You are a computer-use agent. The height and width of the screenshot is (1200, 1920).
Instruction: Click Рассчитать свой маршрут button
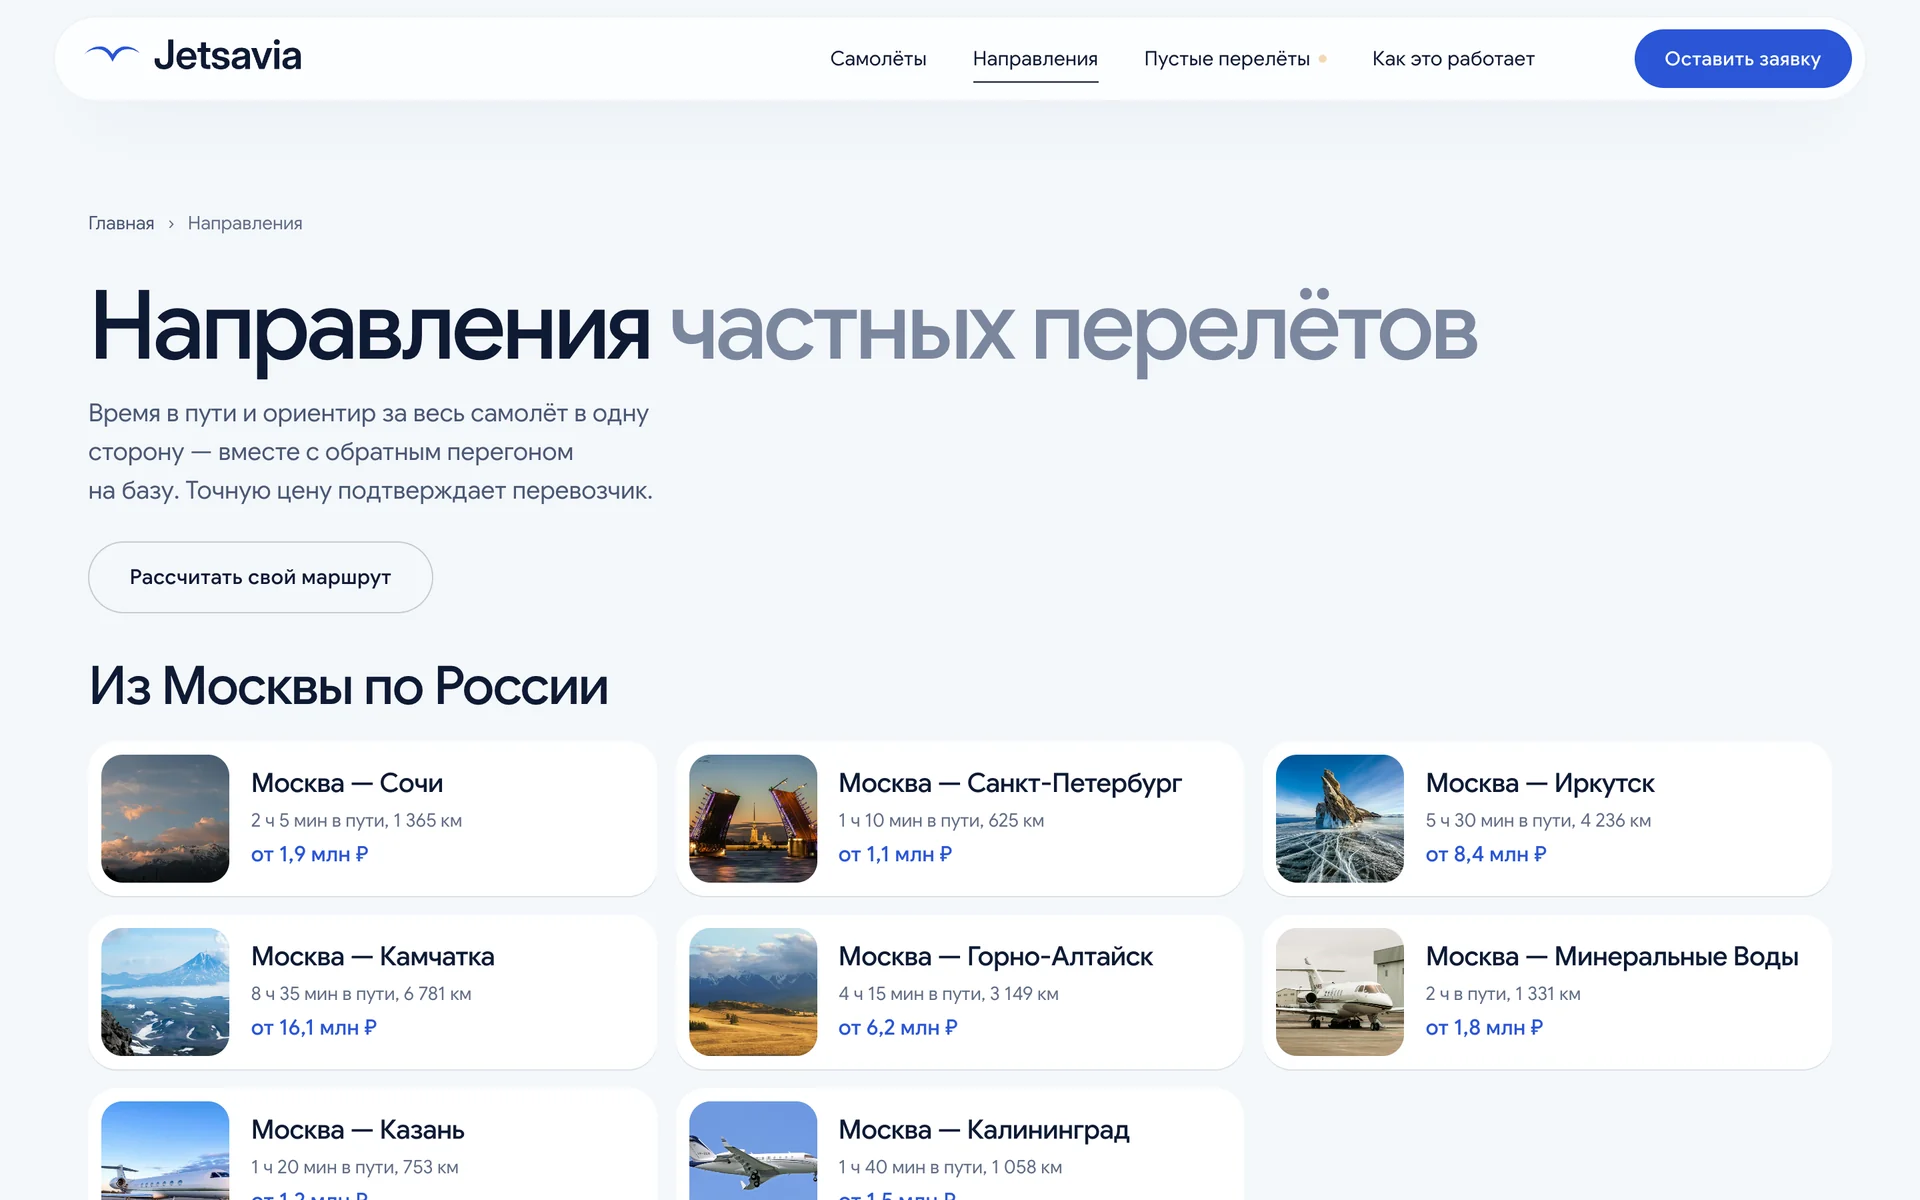[x=260, y=577]
